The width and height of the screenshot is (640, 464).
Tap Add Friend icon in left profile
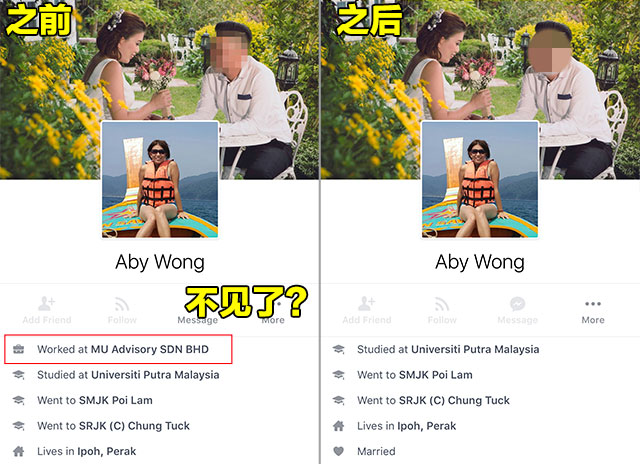click(x=47, y=304)
